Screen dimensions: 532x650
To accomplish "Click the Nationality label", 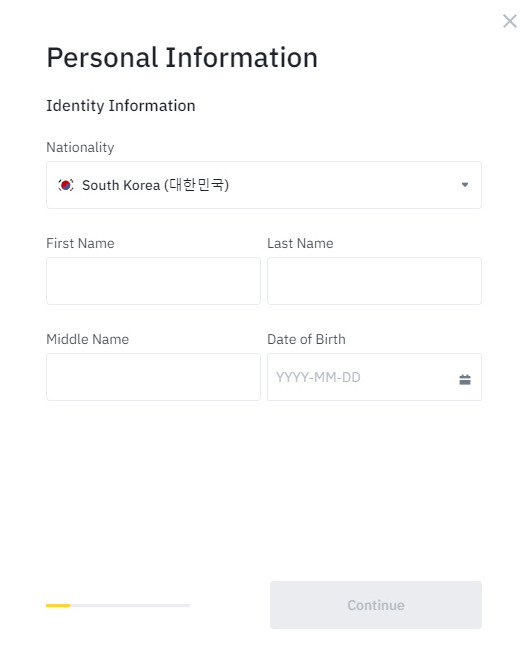I will pyautogui.click(x=80, y=148).
